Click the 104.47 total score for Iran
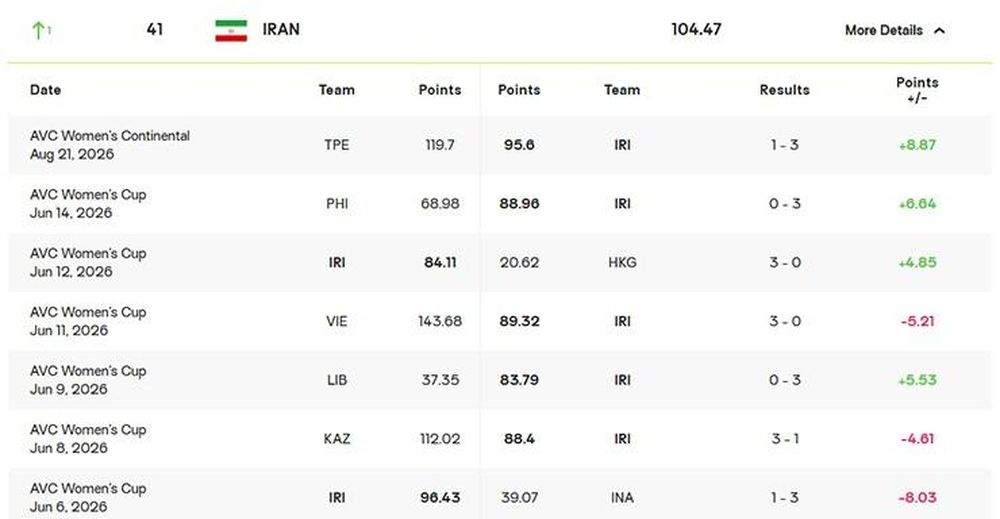1000x519 pixels. tap(696, 29)
